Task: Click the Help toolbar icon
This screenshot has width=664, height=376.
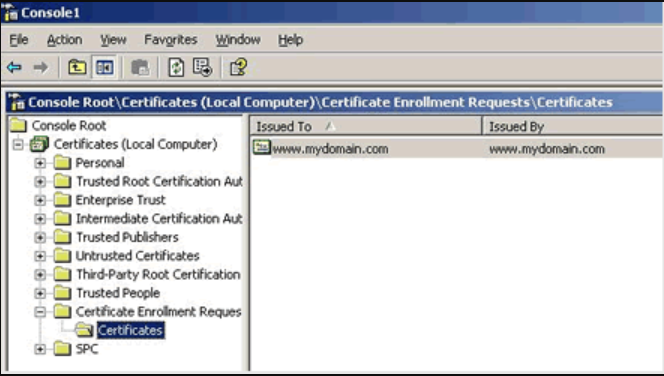Action: (238, 67)
